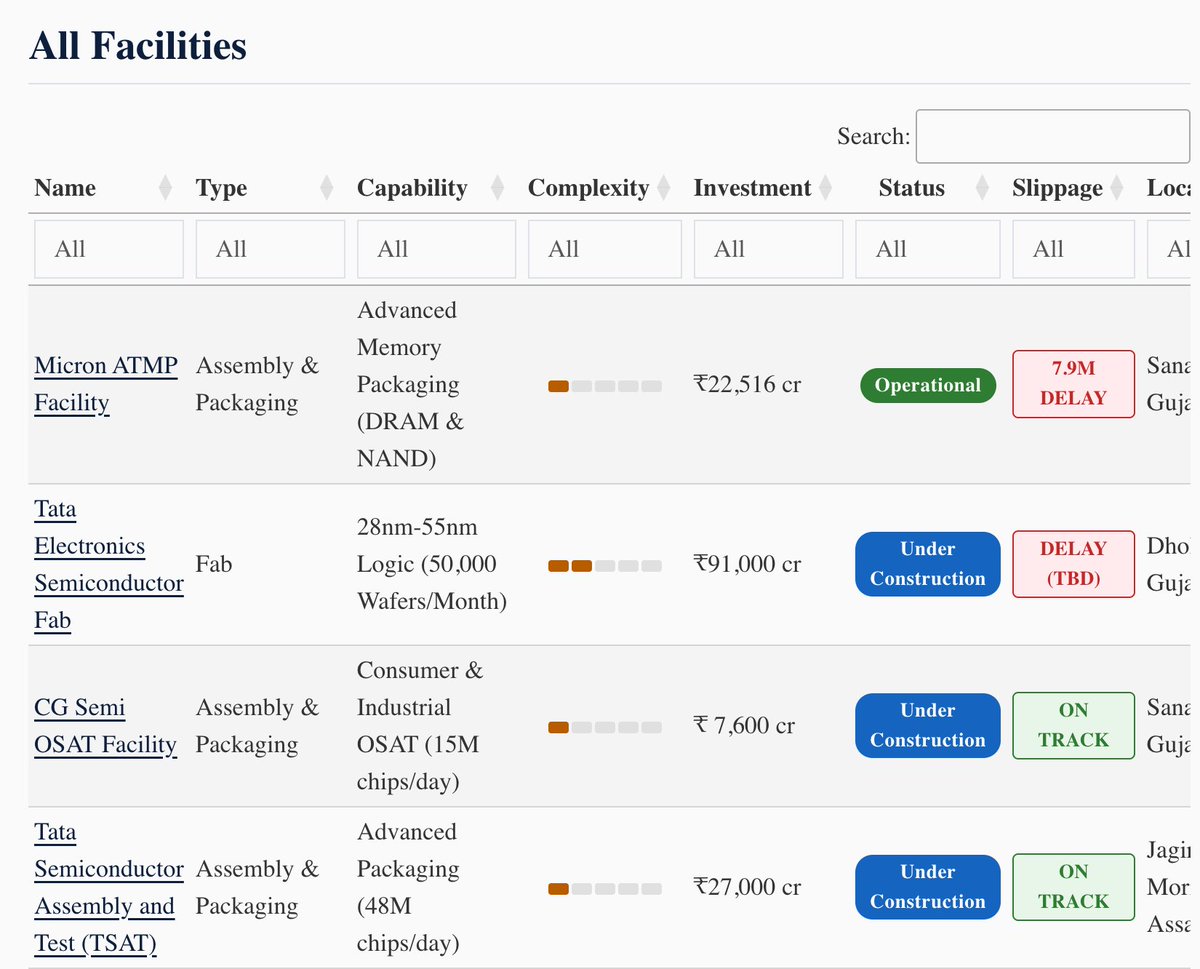Click the Complexity column header

tap(588, 188)
